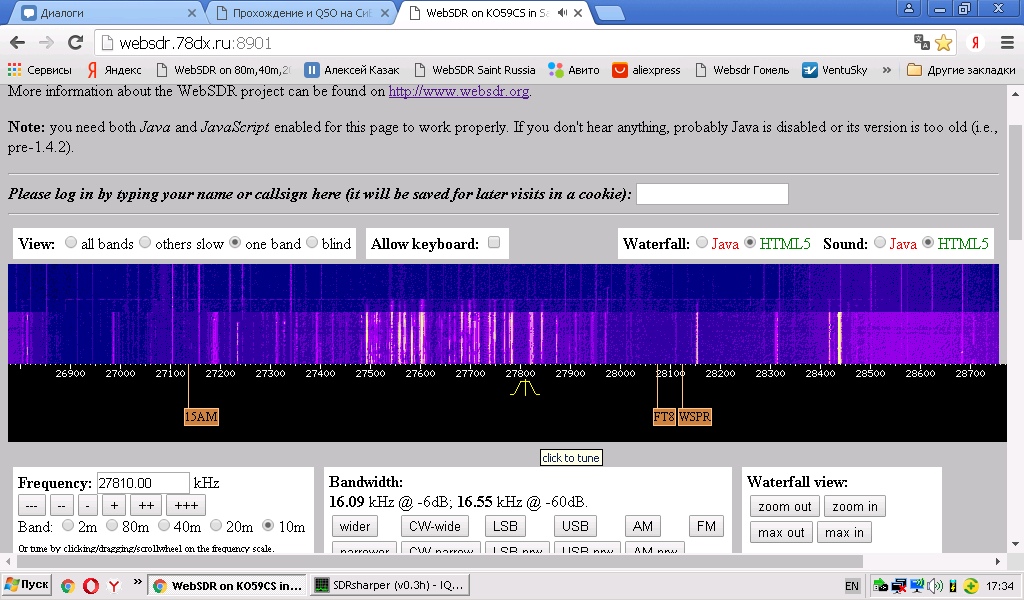
Task: Step the frequency up with +++ button
Action: [x=185, y=505]
